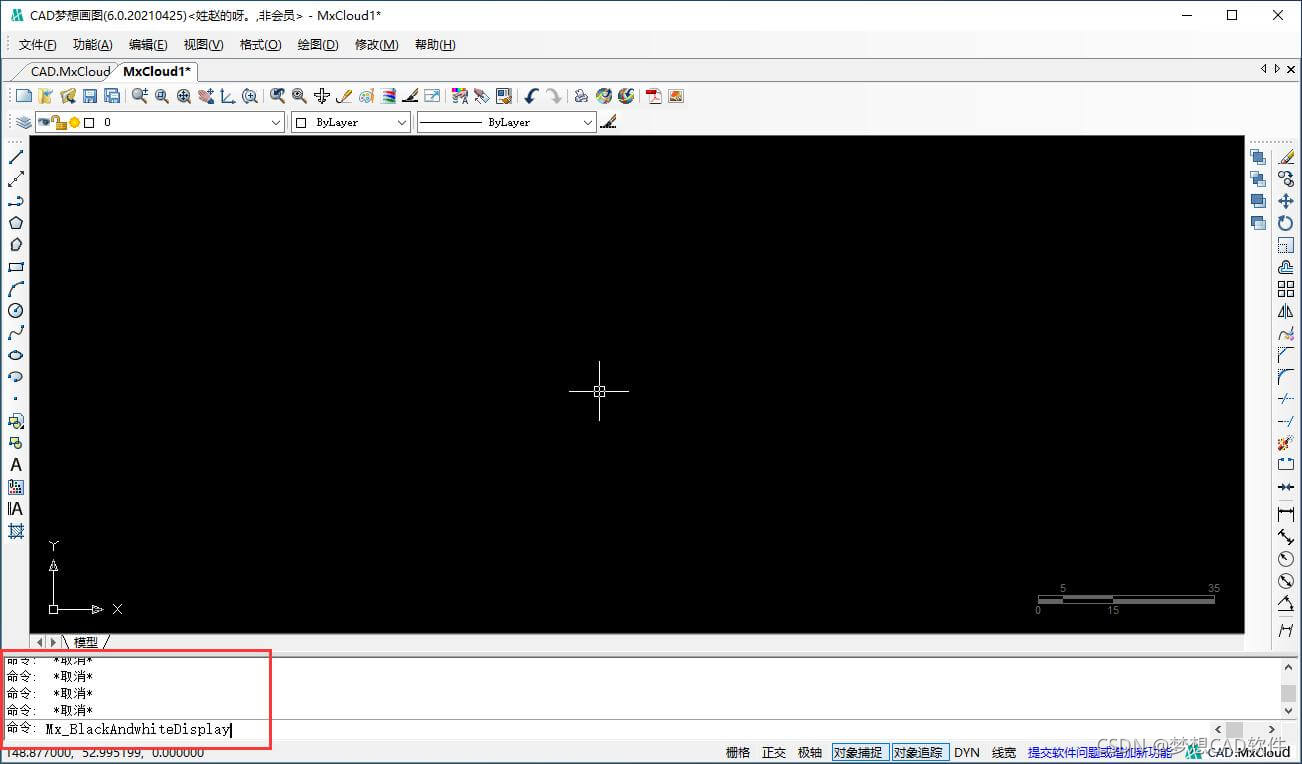This screenshot has height=764, width=1302.
Task: Toggle 对象追踪 object tracking
Action: point(918,752)
